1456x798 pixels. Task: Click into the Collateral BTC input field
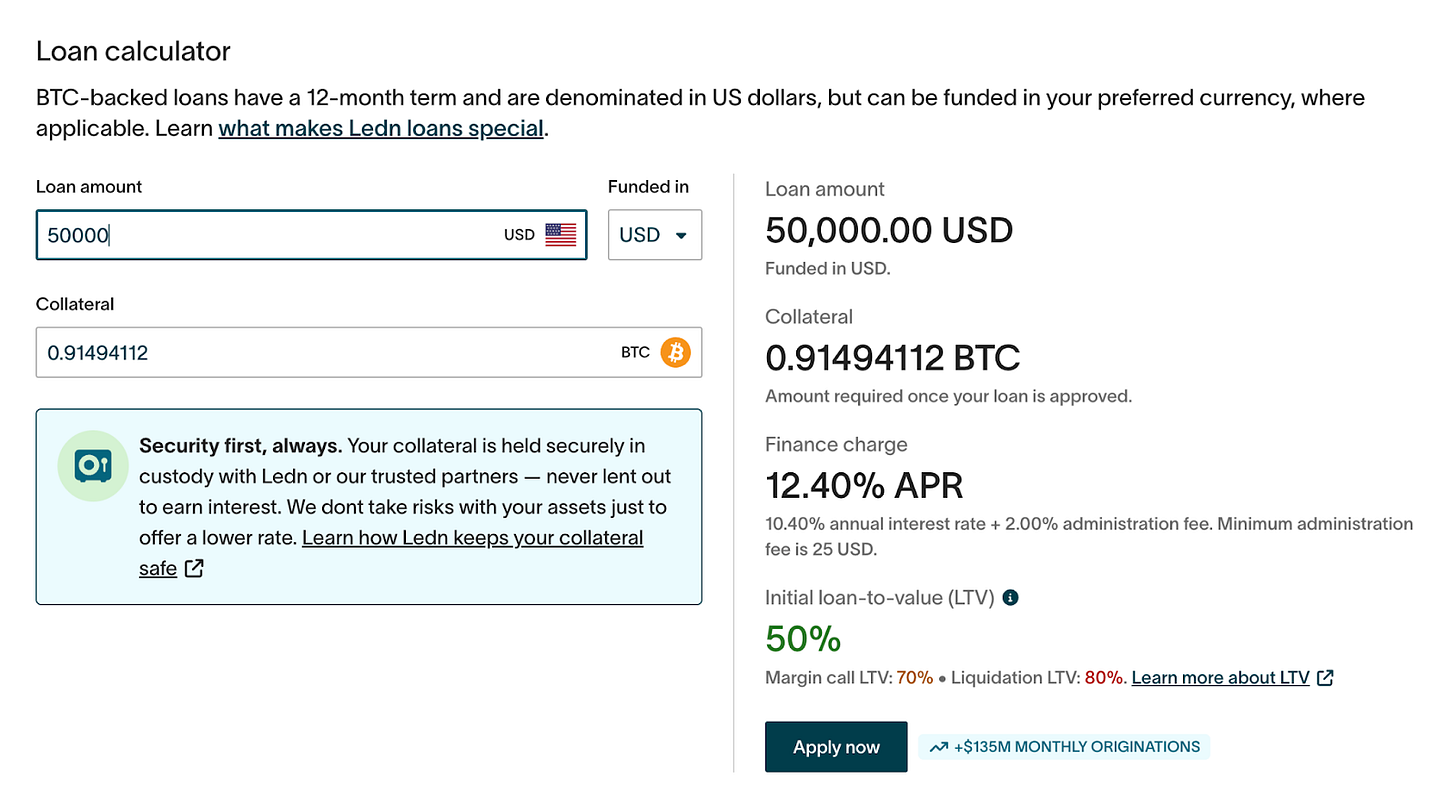(x=320, y=352)
